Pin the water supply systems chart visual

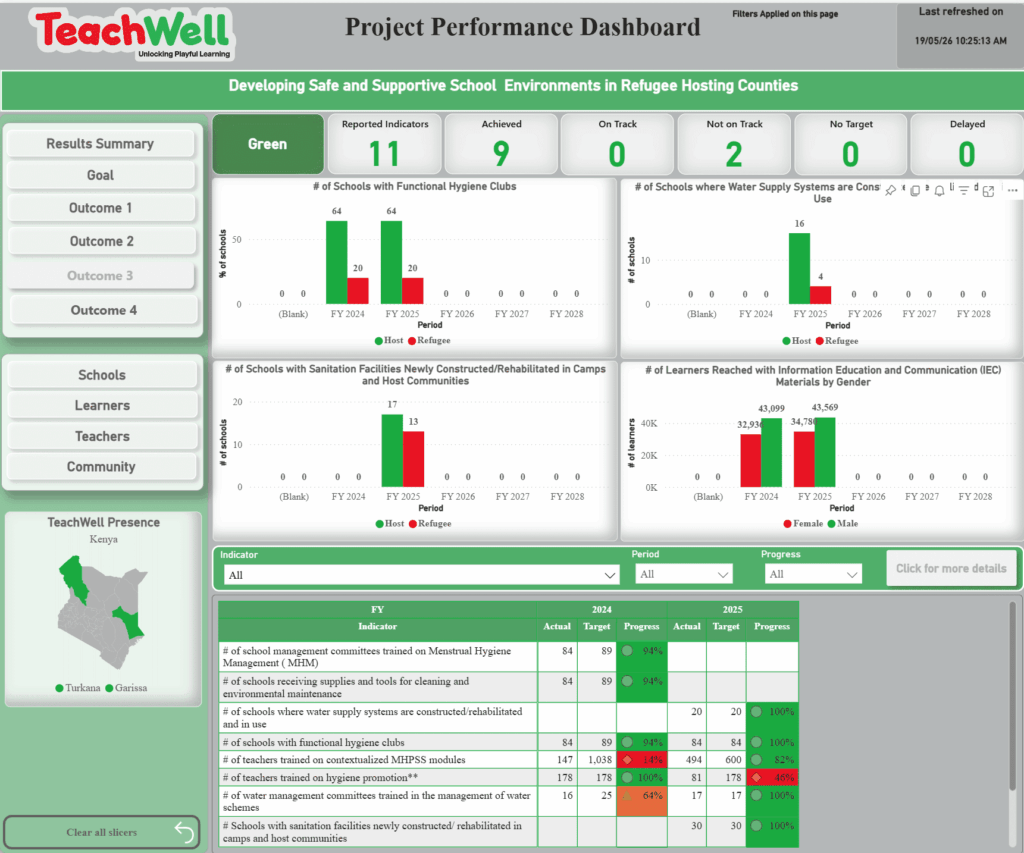click(890, 191)
